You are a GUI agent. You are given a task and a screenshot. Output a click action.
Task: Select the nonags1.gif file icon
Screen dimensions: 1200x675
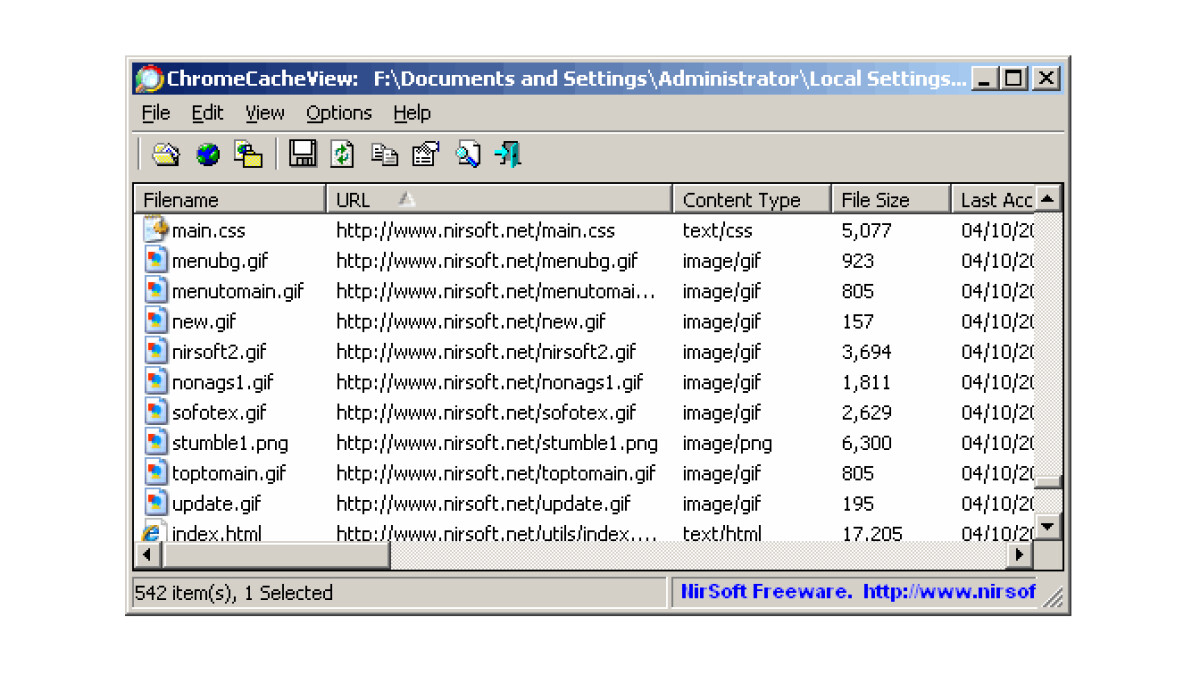pos(155,382)
